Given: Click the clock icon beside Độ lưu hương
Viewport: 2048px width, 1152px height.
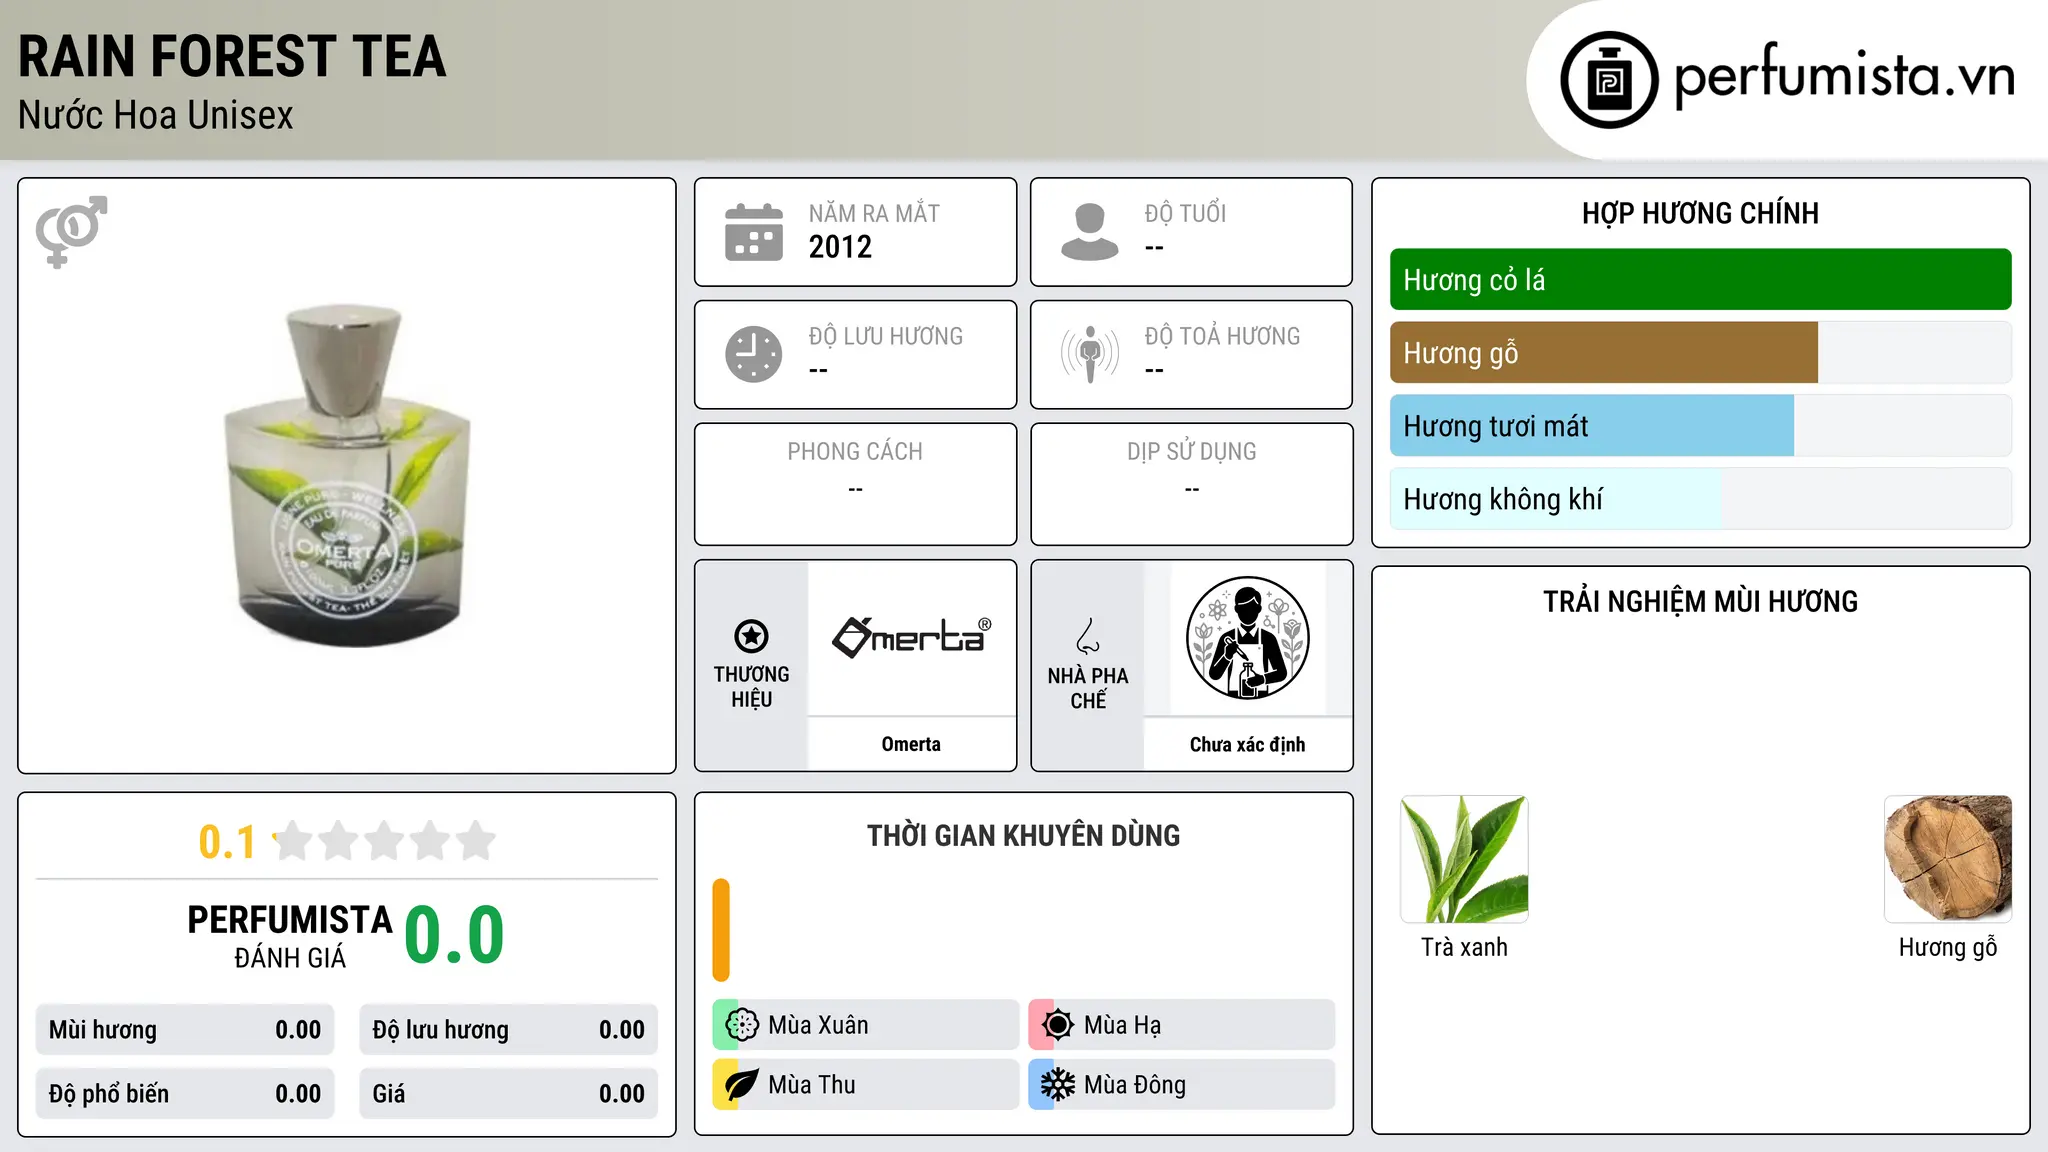Looking at the screenshot, I should pyautogui.click(x=754, y=354).
